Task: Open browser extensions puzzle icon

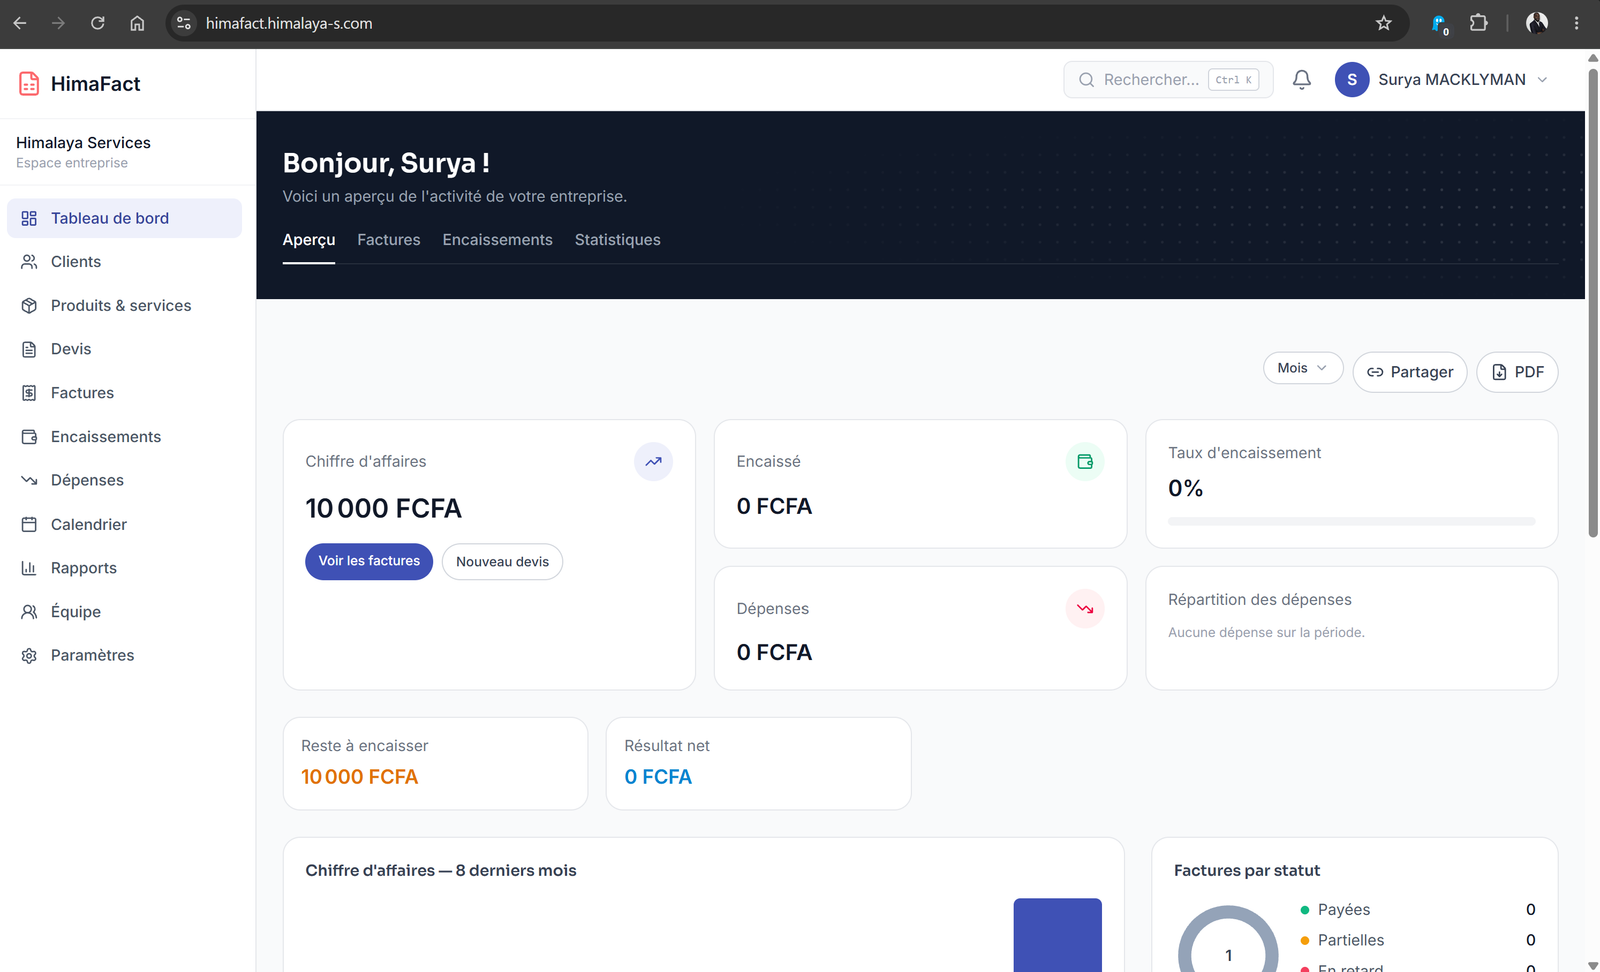Action: click(x=1479, y=23)
